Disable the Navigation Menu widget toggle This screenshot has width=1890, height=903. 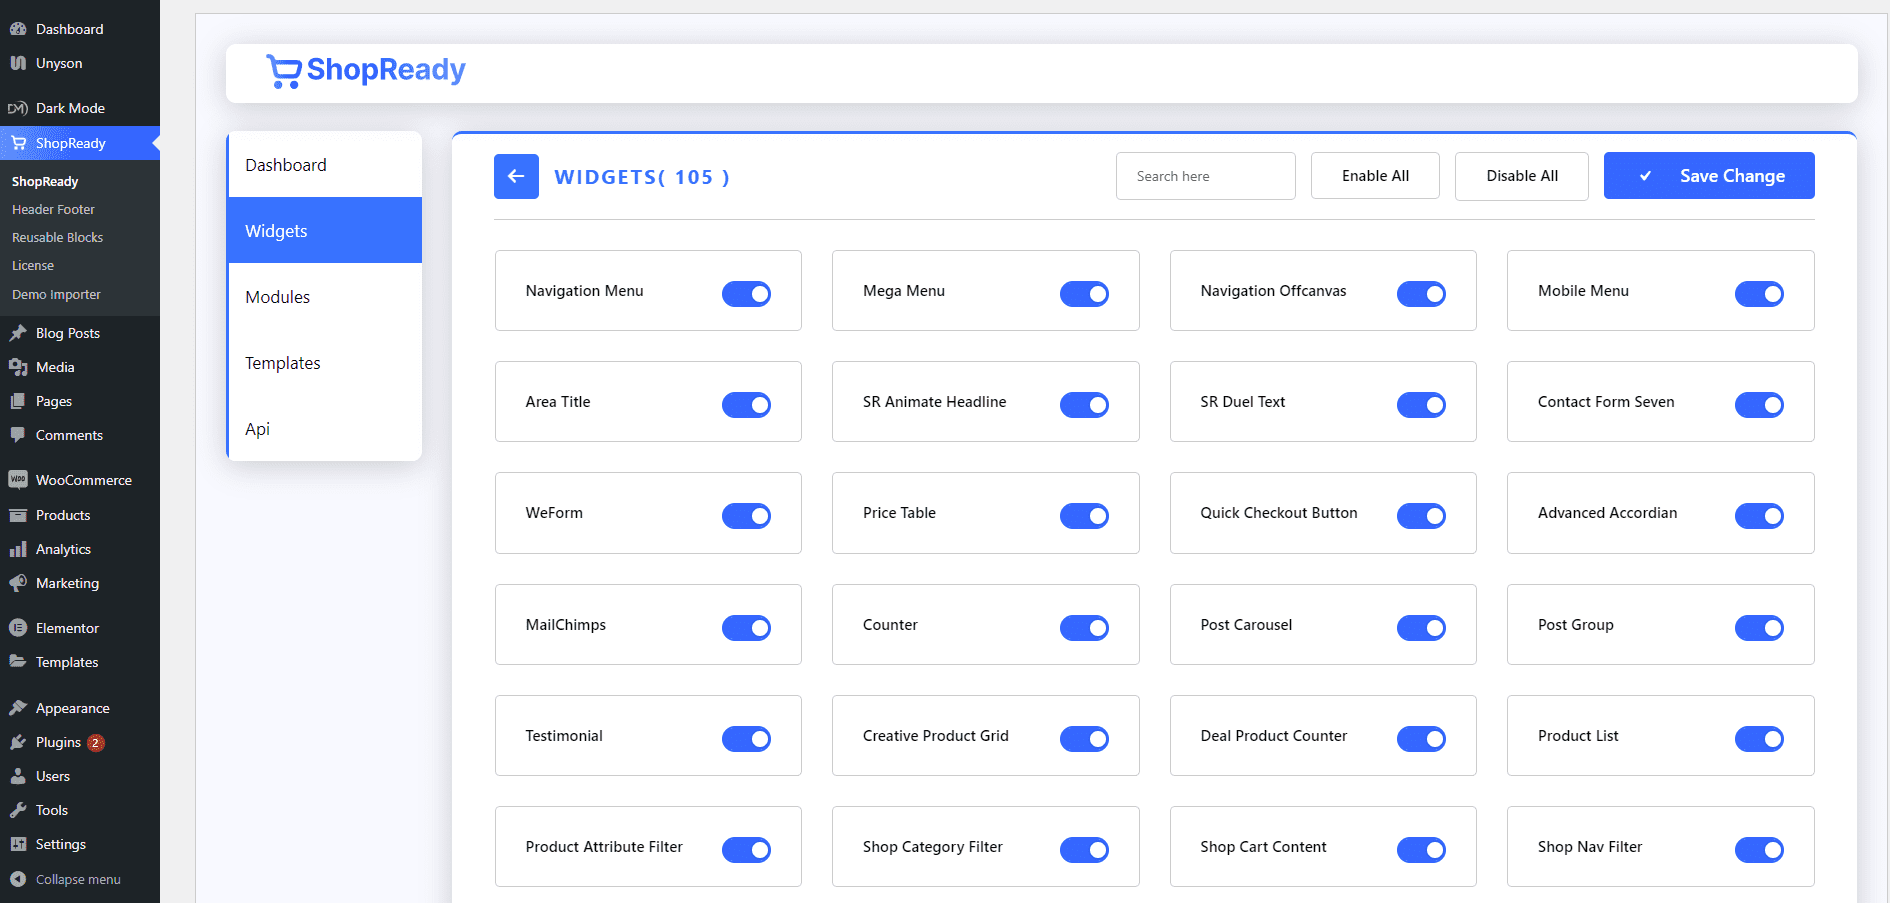pos(746,294)
